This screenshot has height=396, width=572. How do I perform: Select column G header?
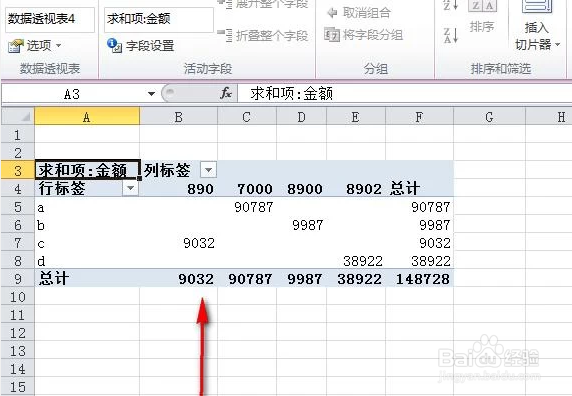(x=489, y=117)
